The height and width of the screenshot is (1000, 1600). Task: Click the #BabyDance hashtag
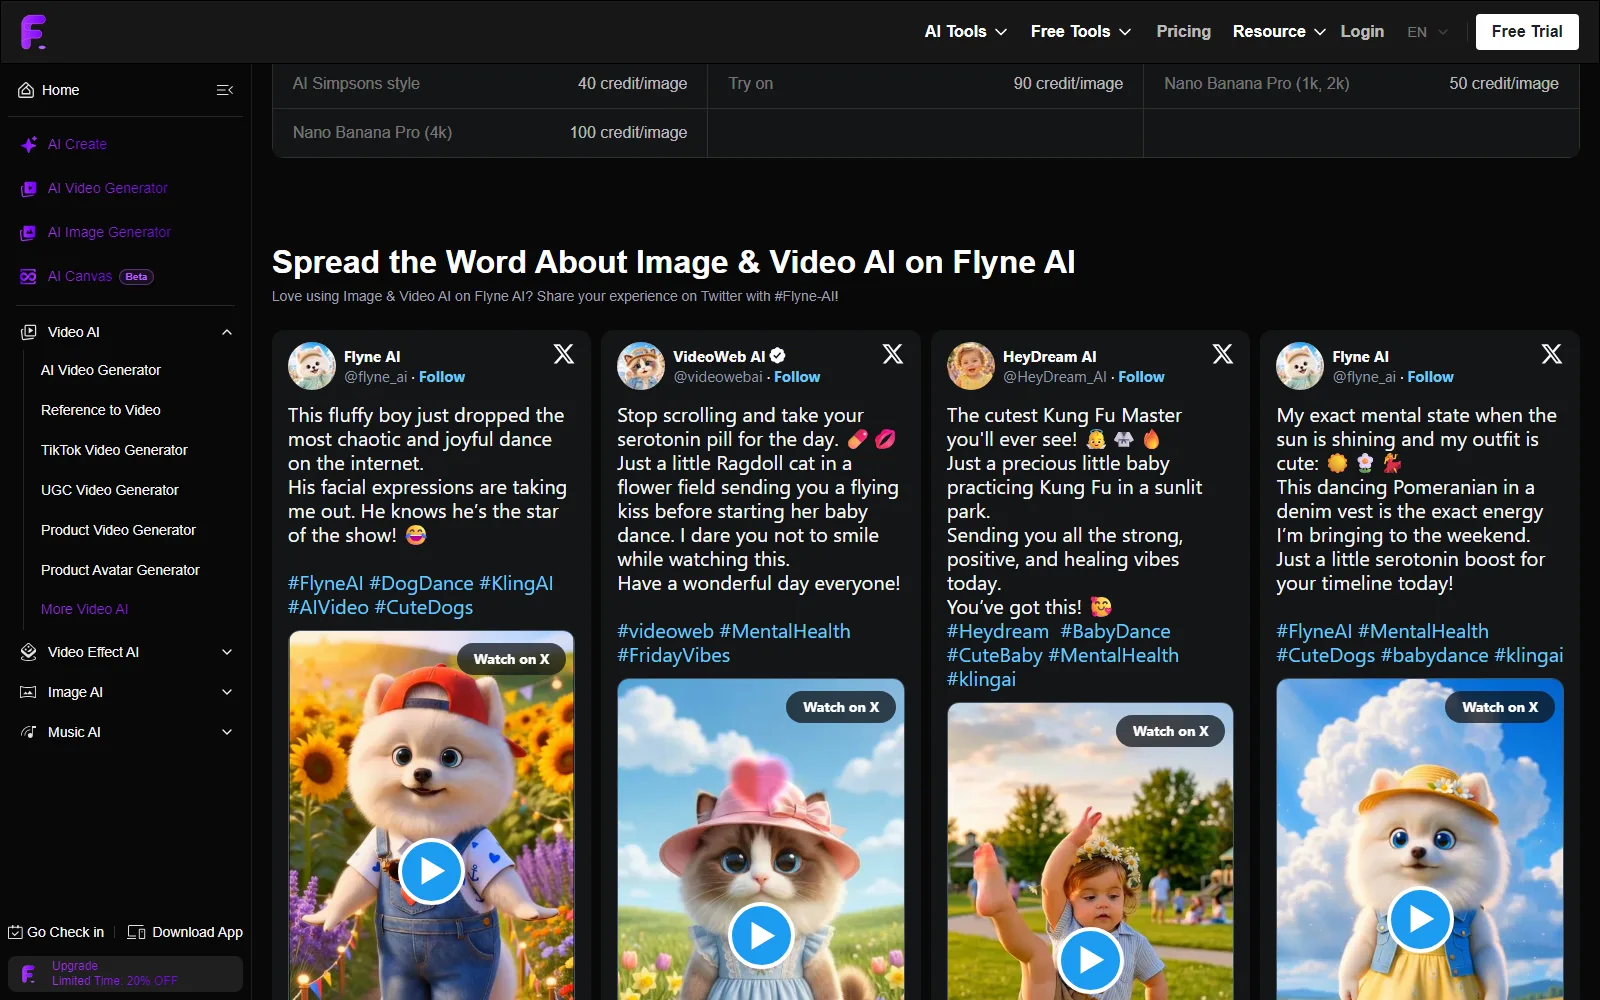tap(1115, 631)
